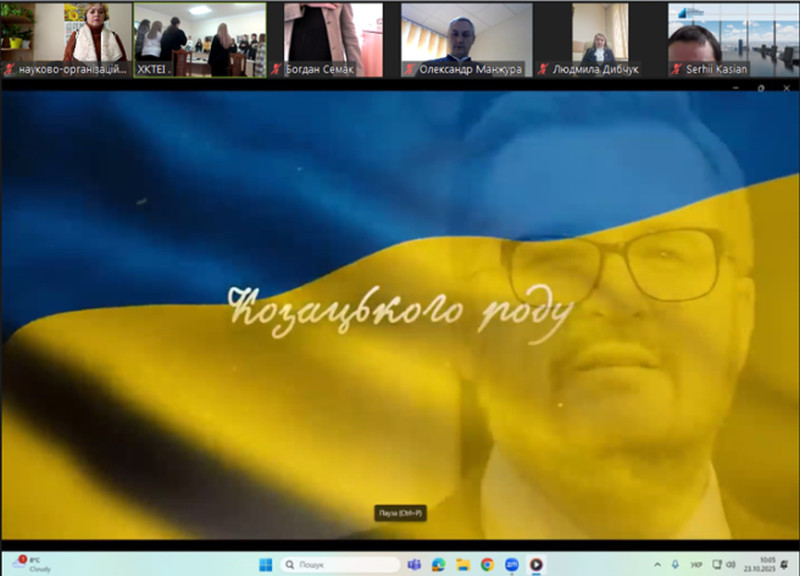The image size is (800, 576).
Task: Expand the hidden system tray icons chevron
Action: 657,564
